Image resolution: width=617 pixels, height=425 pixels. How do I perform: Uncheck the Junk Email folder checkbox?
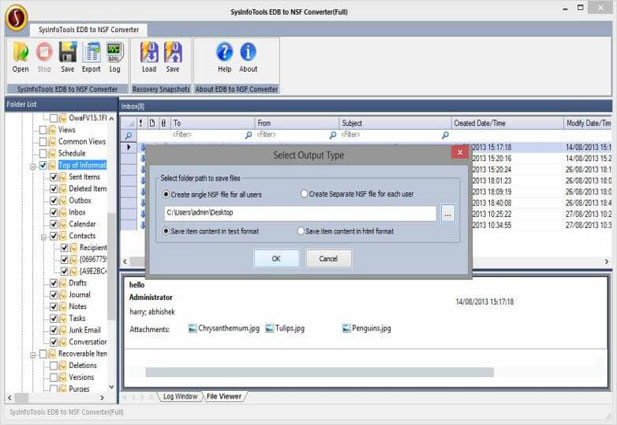[x=54, y=330]
